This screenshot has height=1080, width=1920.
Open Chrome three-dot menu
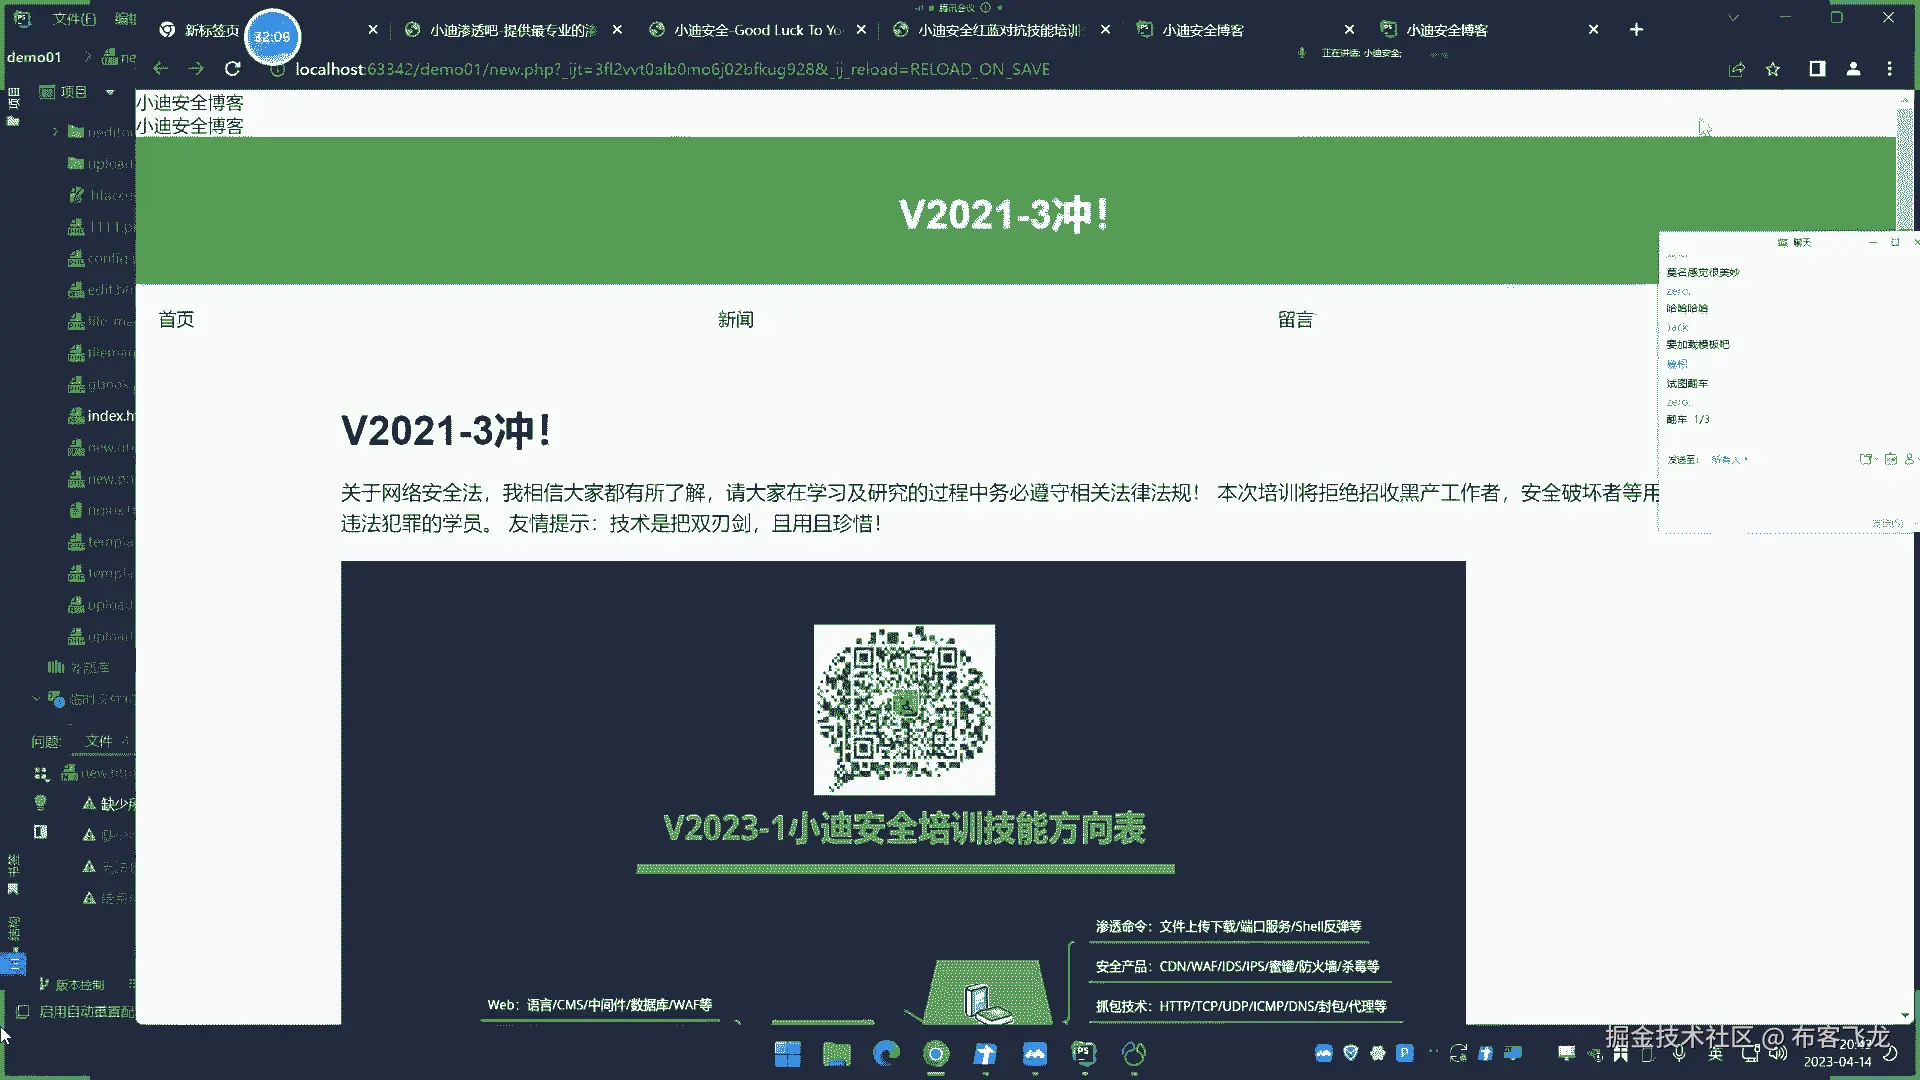point(1889,69)
